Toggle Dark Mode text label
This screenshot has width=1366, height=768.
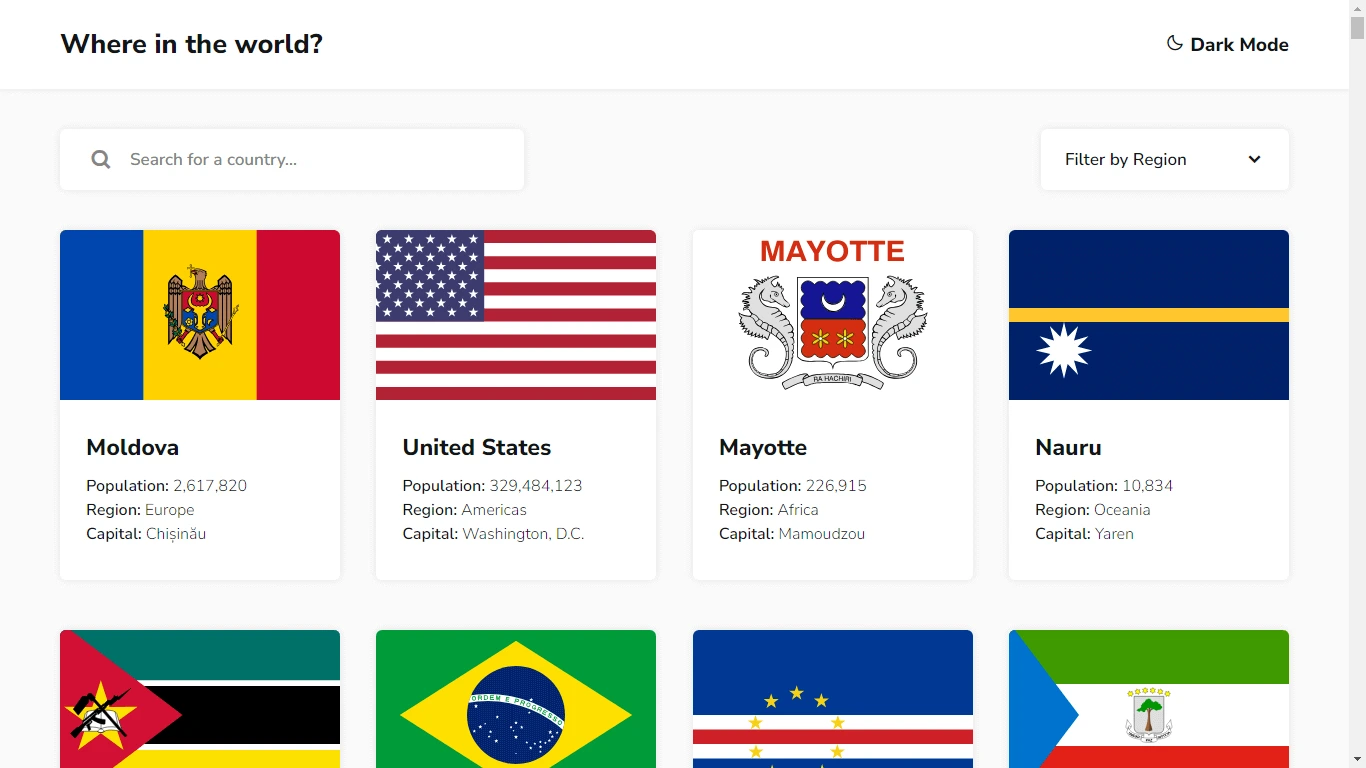coord(1239,45)
